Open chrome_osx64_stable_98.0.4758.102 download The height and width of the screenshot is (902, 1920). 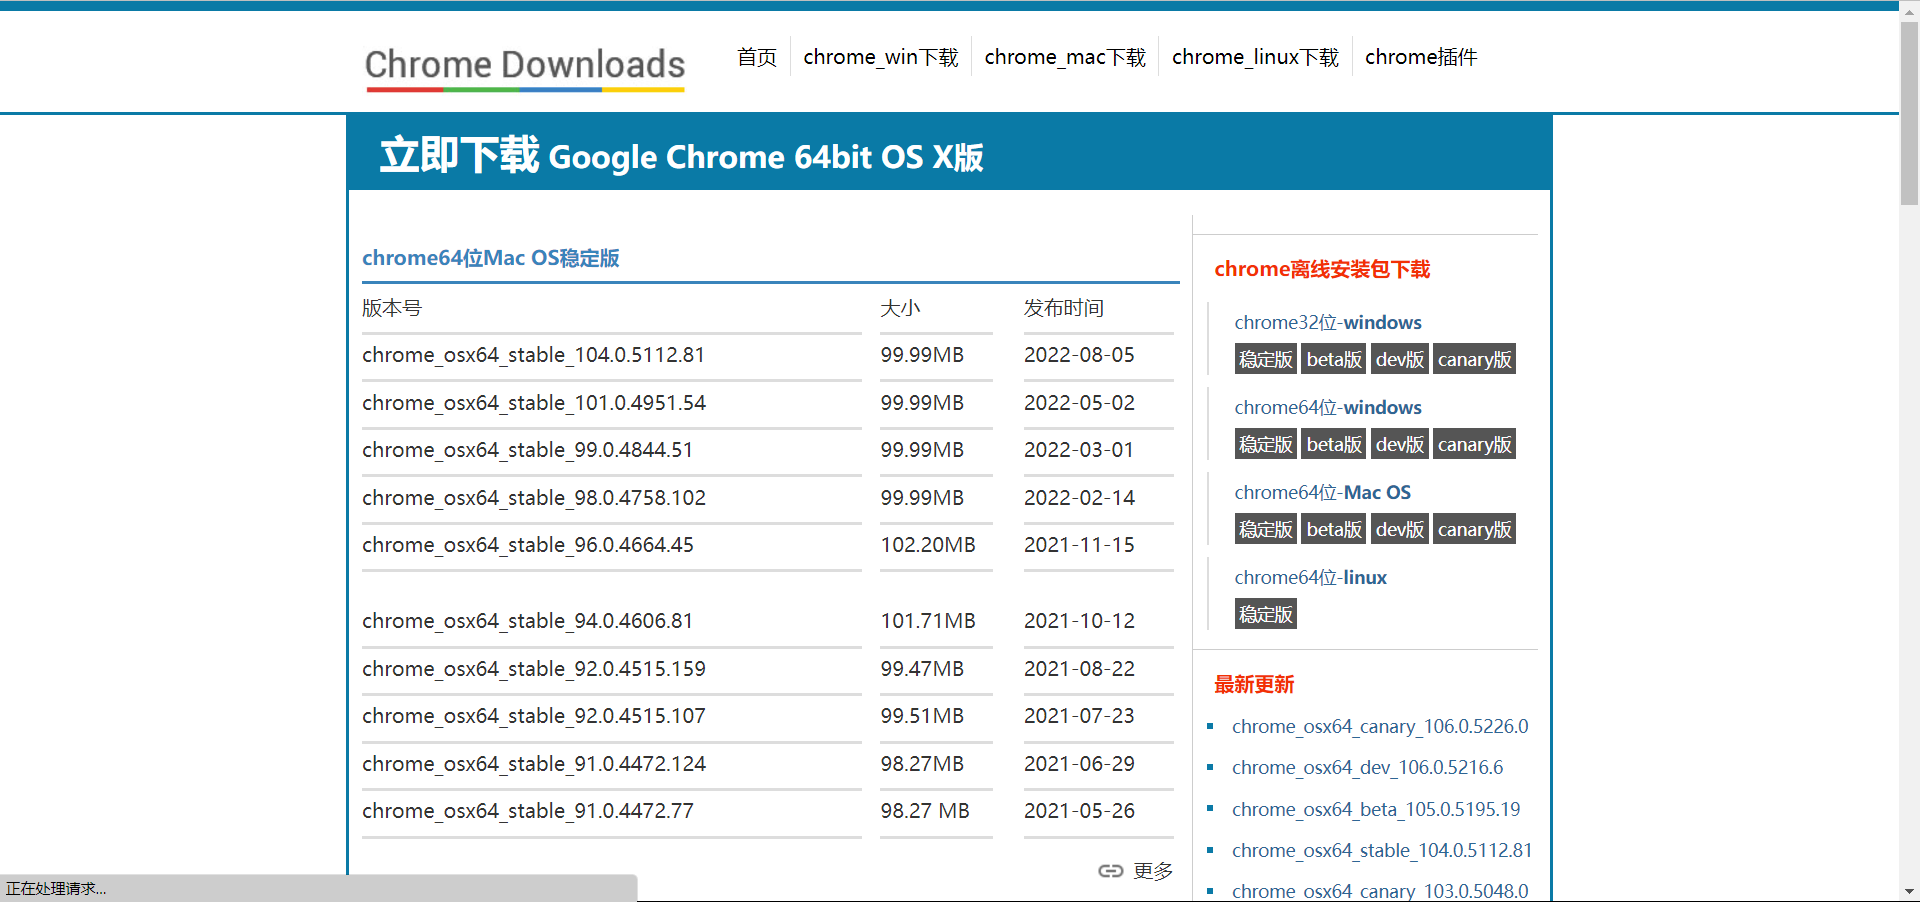tap(534, 498)
